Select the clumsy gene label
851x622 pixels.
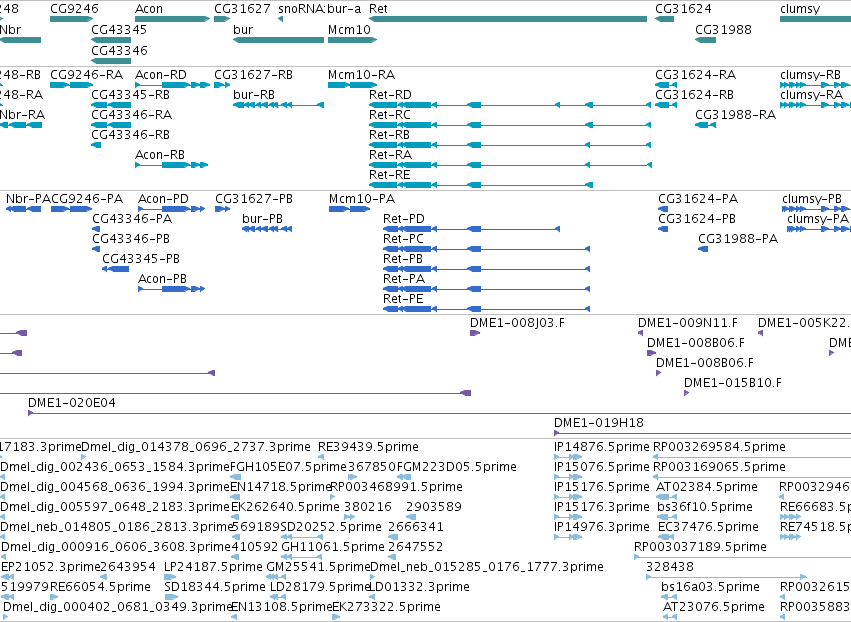pyautogui.click(x=800, y=9)
